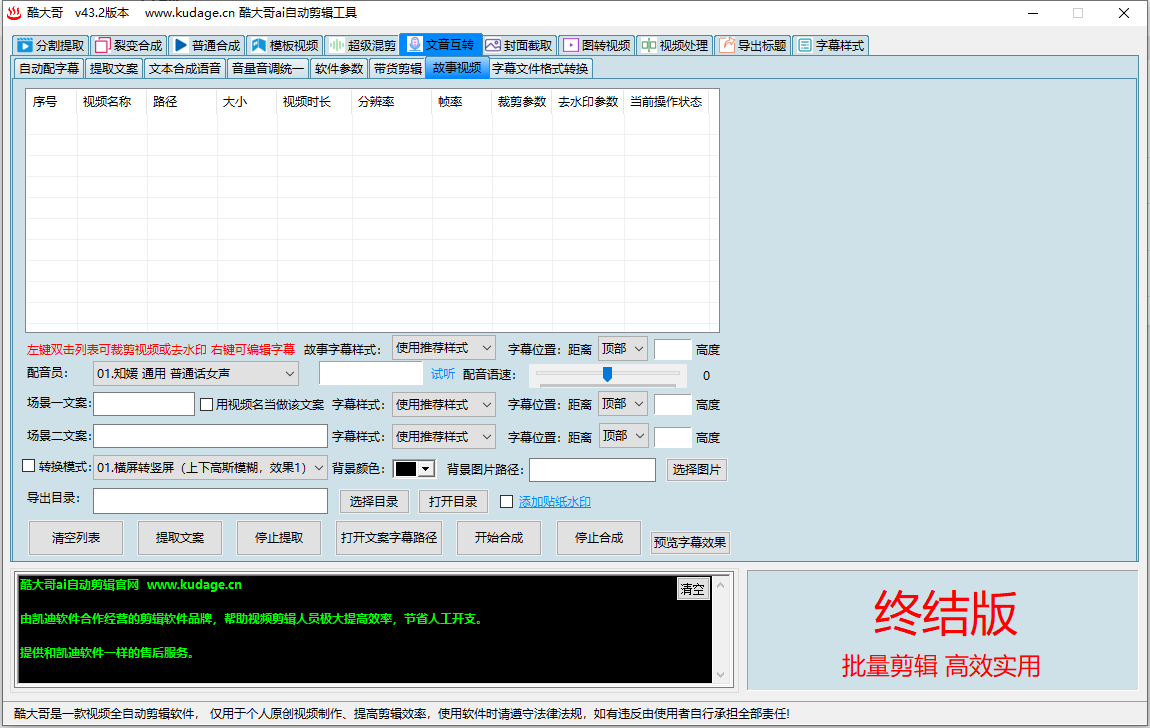Open 场景二 字幕样式 dropdown
Viewport: 1150px width, 728px height.
click(444, 436)
